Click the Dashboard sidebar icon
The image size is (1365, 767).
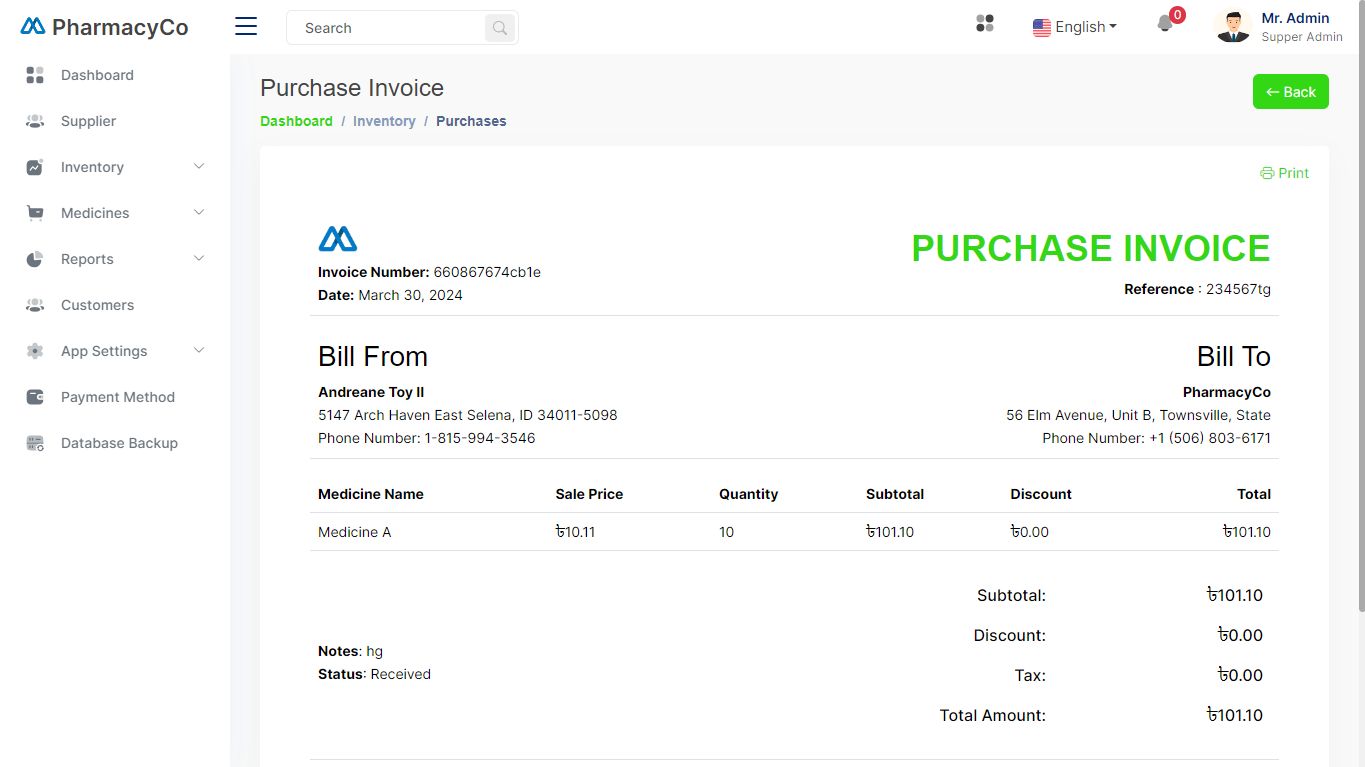35,75
